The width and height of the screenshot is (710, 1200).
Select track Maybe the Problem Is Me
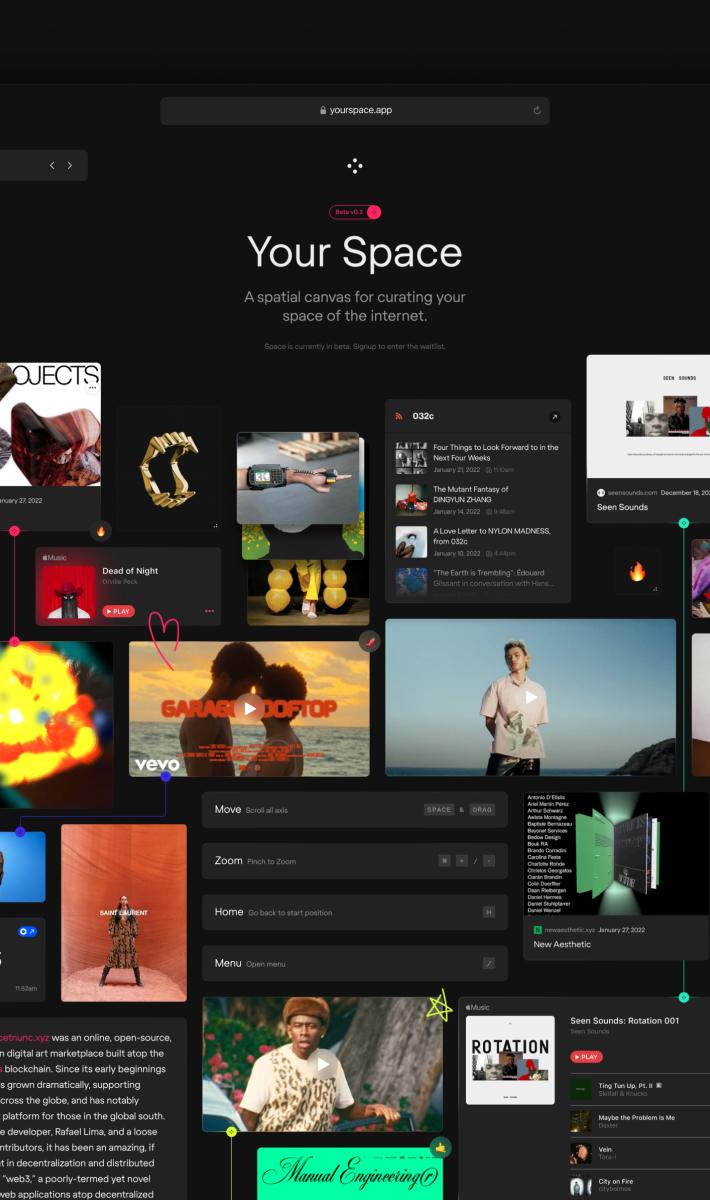point(639,1121)
